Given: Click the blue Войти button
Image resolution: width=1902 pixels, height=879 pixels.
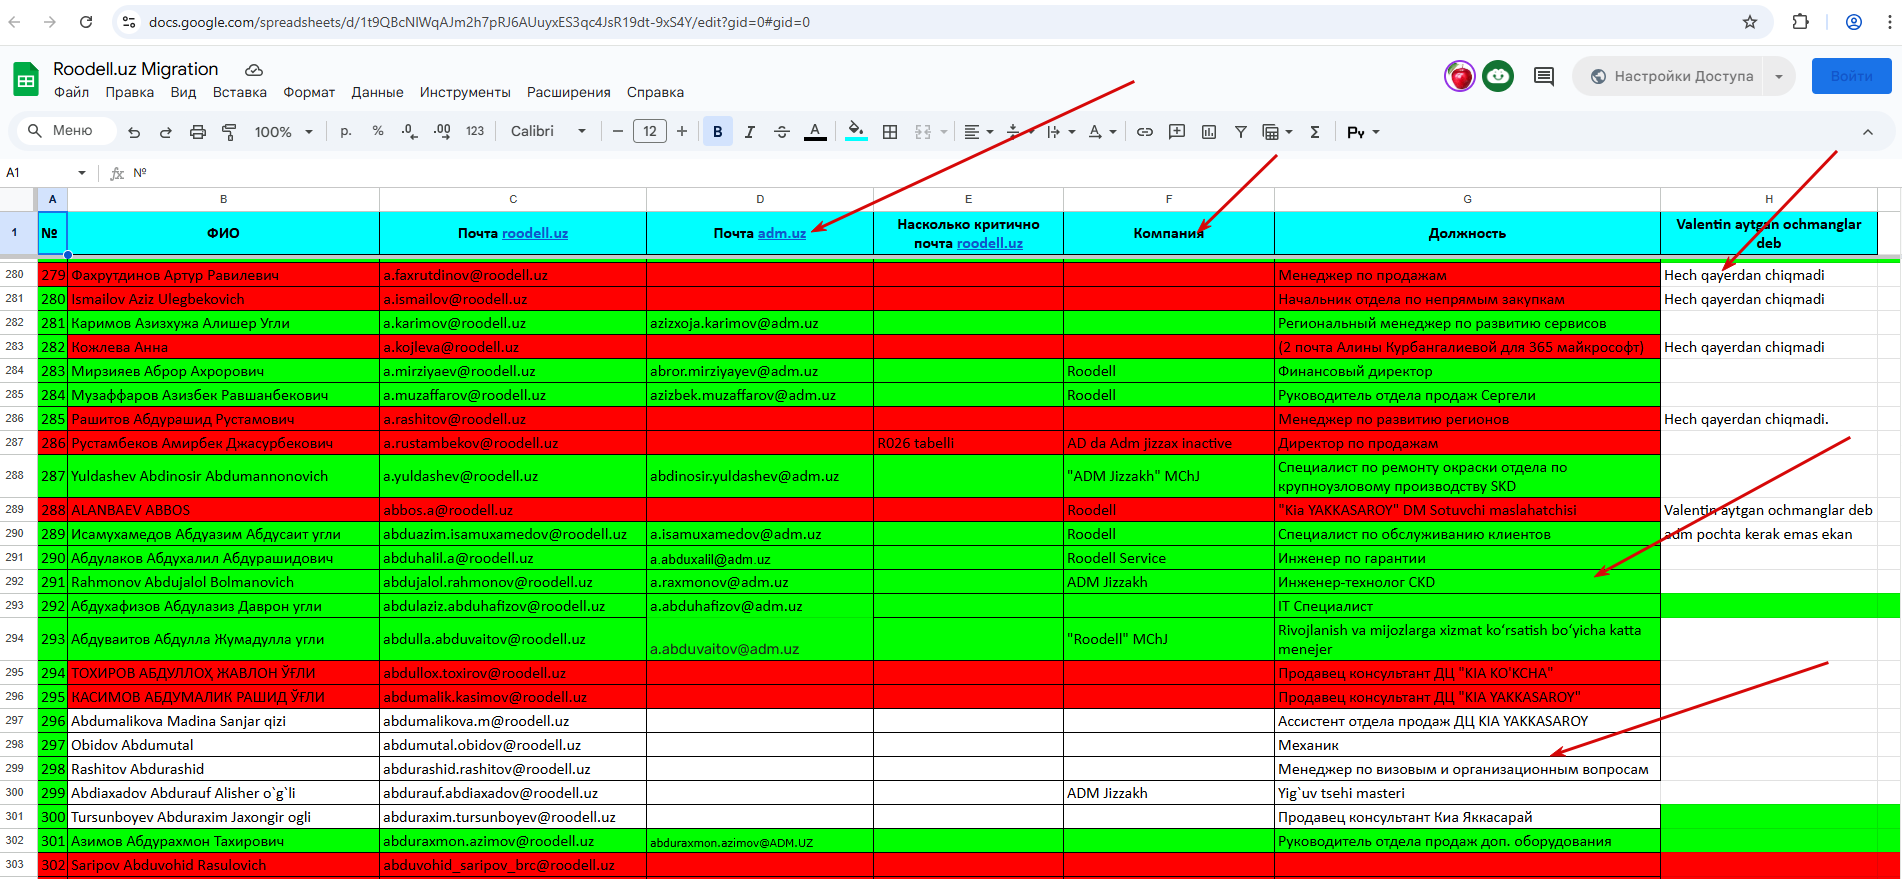Looking at the screenshot, I should point(1851,76).
